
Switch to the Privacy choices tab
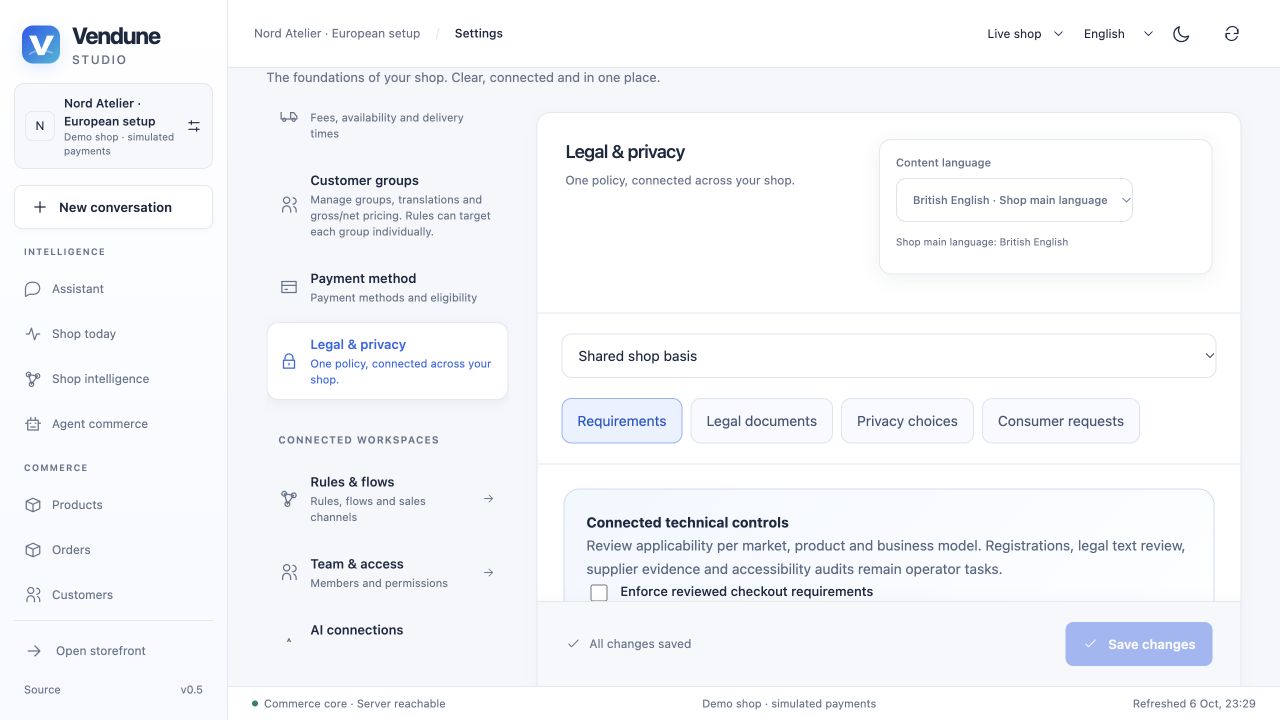907,421
